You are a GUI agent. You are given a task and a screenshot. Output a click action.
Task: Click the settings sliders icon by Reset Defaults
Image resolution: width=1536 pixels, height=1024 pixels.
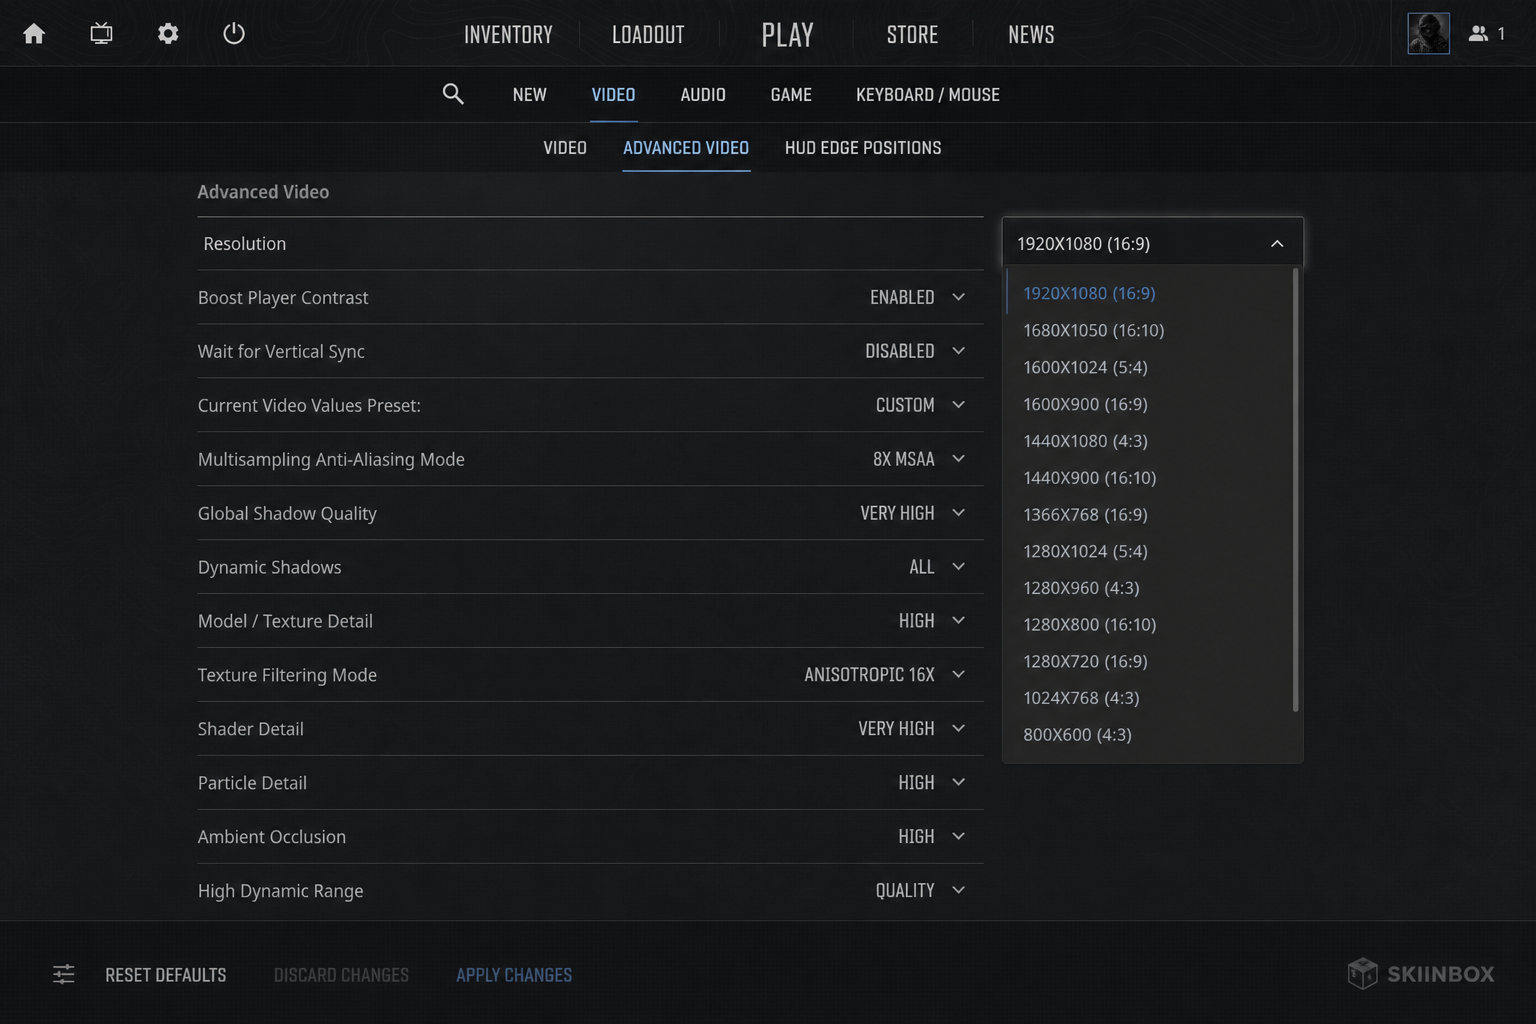(x=63, y=974)
